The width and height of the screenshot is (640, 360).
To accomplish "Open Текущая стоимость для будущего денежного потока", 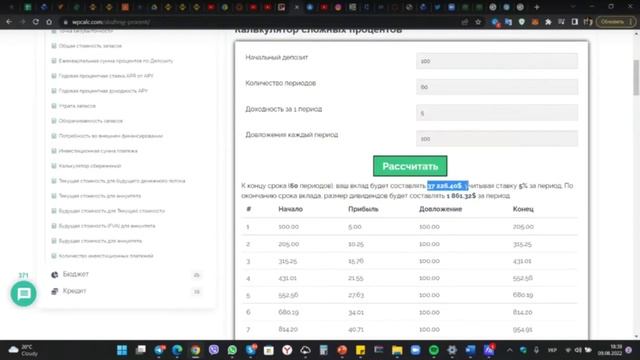I will tap(122, 181).
